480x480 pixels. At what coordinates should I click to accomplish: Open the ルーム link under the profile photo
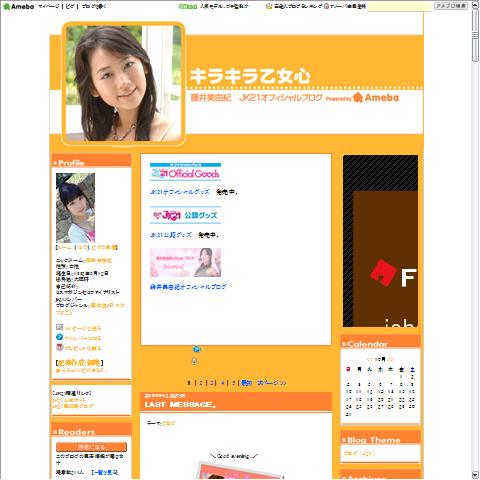65,247
